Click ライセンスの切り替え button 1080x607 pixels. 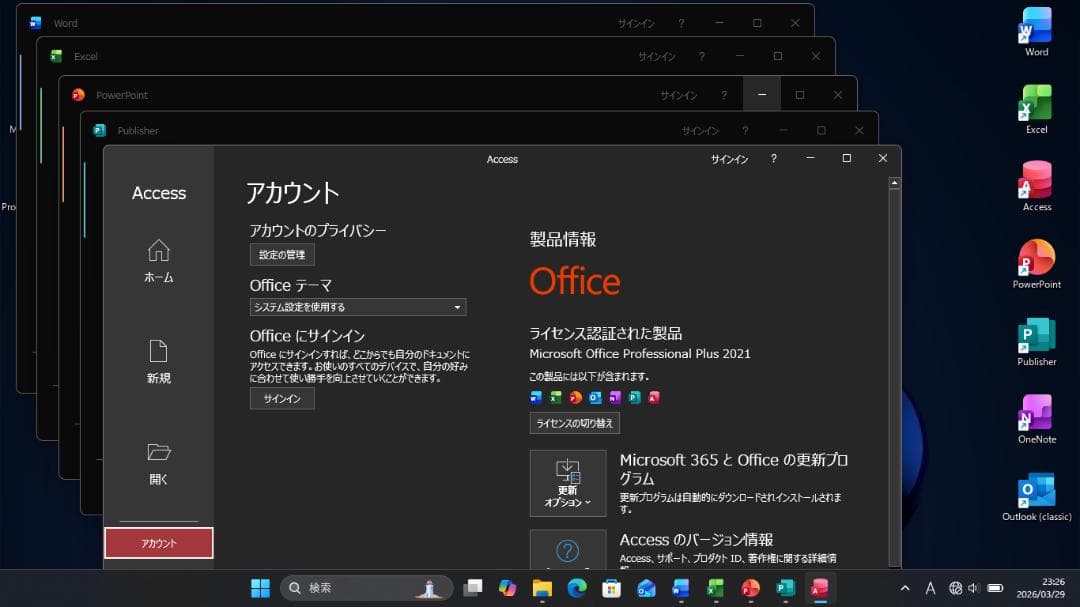[574, 423]
